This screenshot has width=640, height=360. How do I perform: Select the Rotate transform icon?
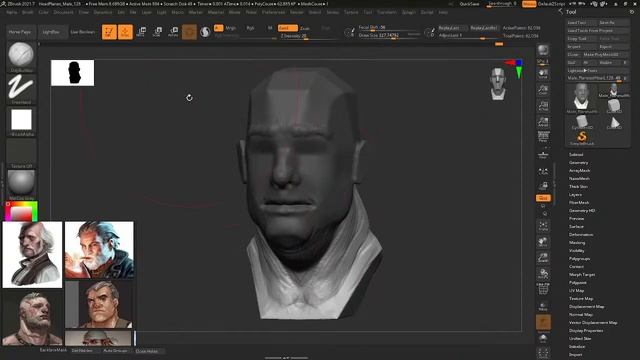coord(173,32)
